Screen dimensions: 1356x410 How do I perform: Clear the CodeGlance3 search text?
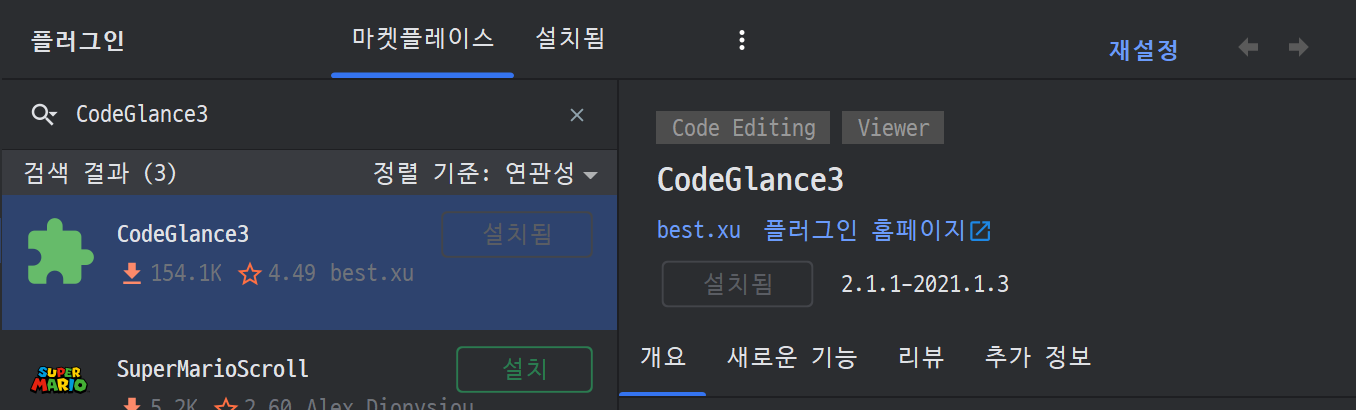(577, 115)
